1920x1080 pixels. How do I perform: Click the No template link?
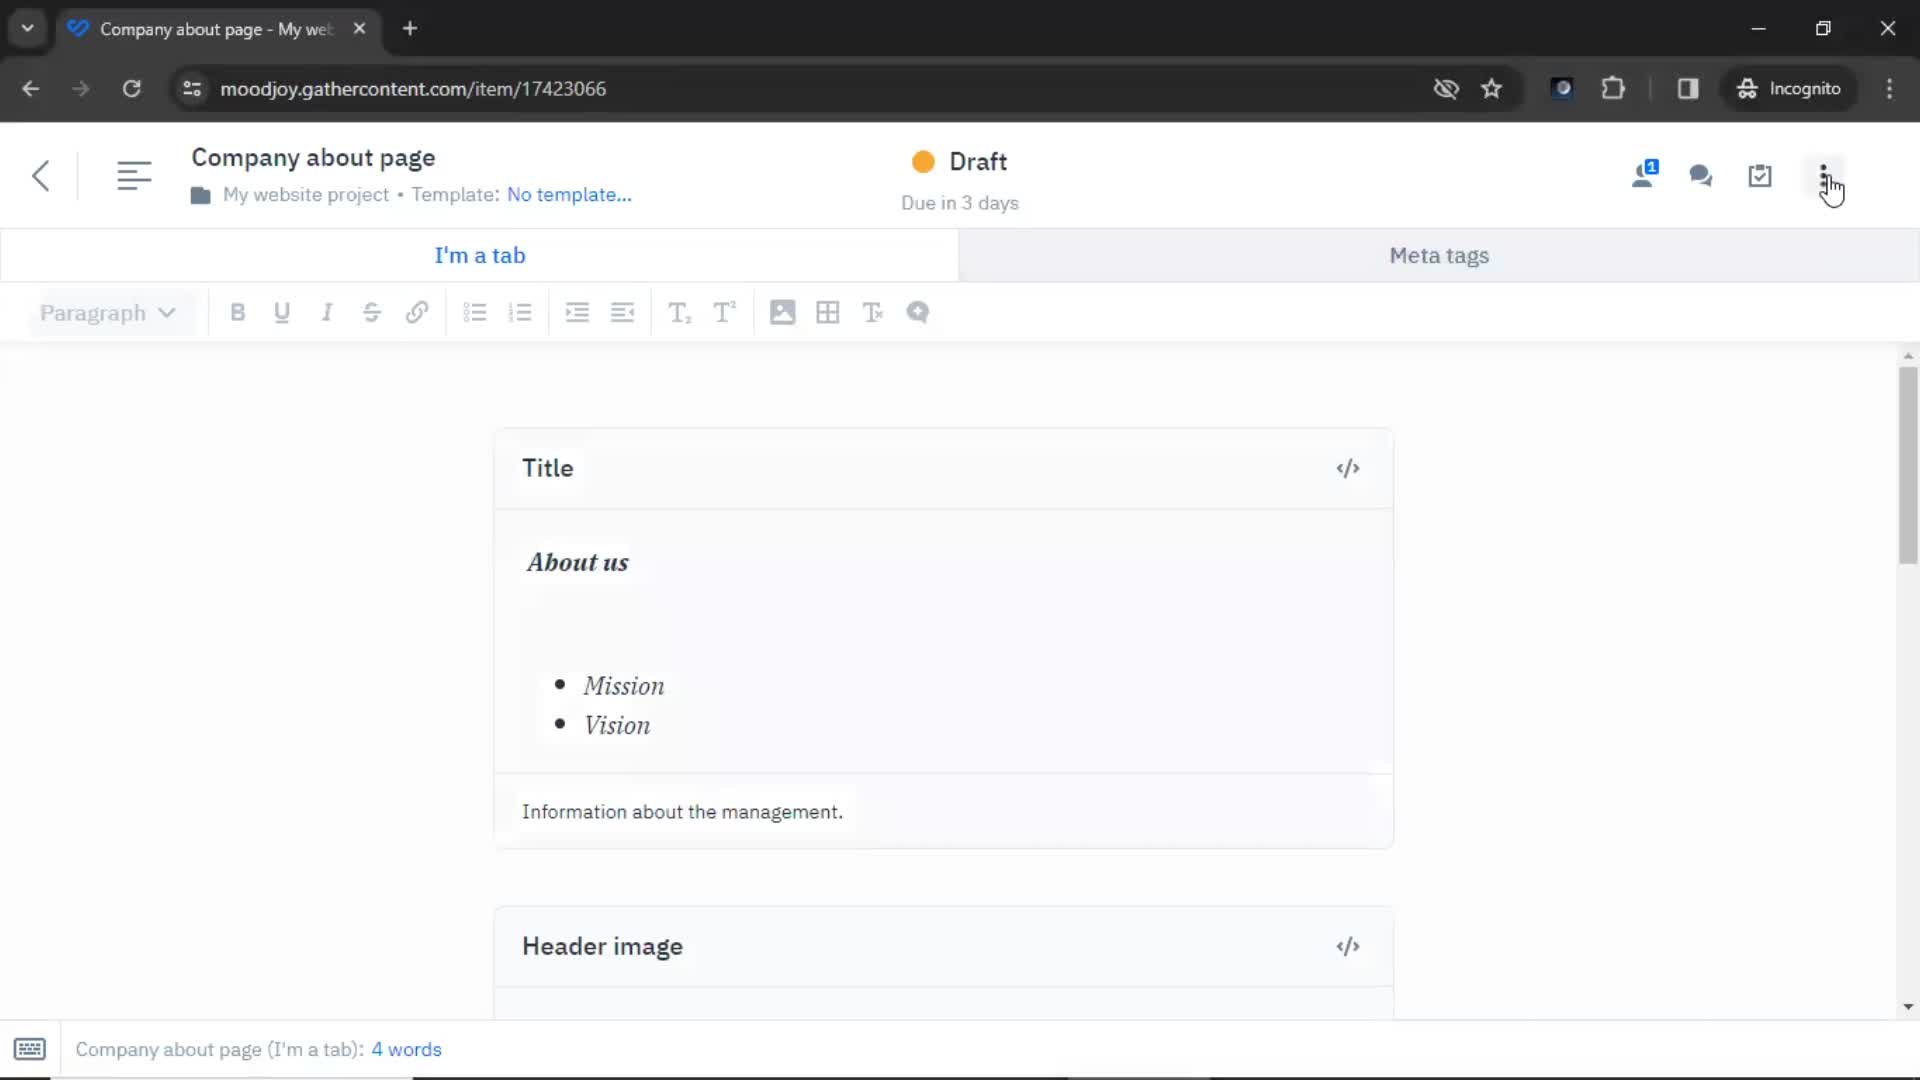568,195
